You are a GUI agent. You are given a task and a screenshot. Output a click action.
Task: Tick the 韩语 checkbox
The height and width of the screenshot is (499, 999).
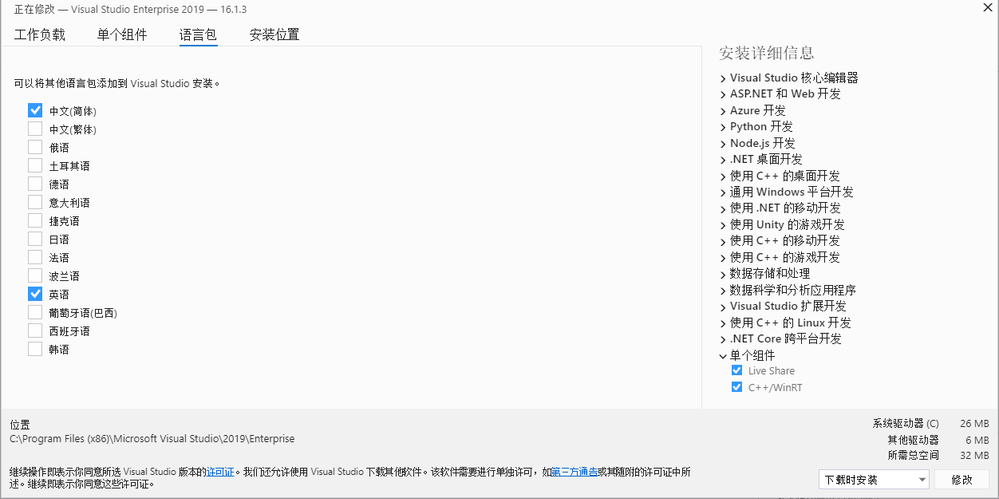(35, 350)
